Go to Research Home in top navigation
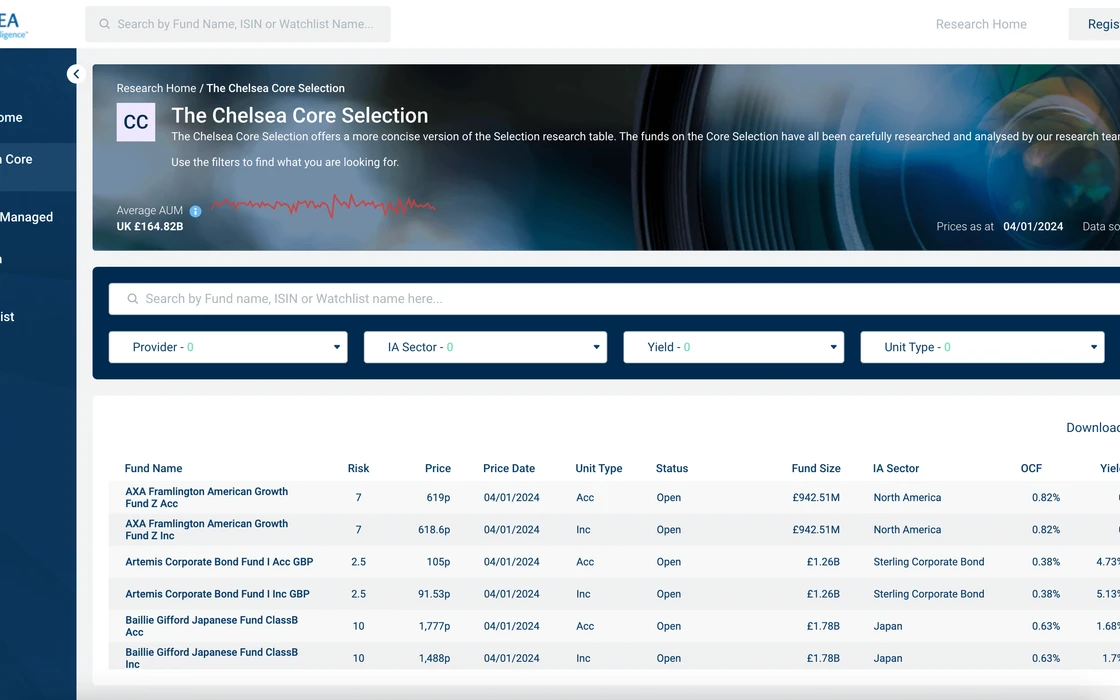The image size is (1120, 700). click(x=981, y=24)
